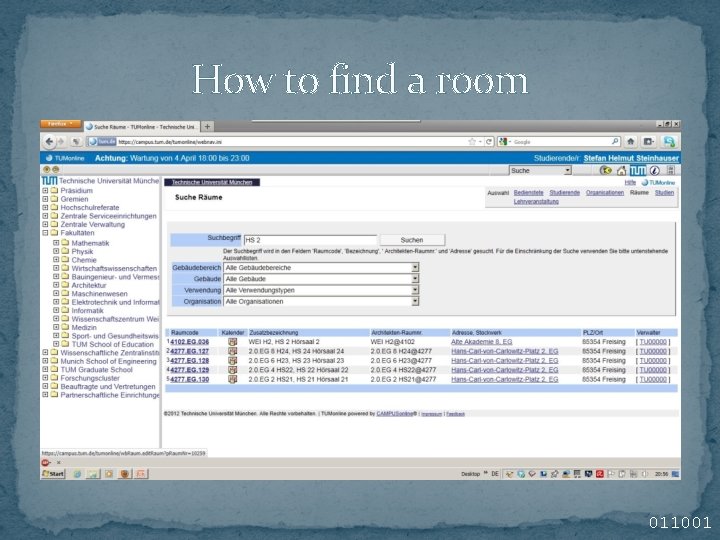Expand the TUM Graduate School node
This screenshot has height=540, width=720.
click(x=45, y=370)
